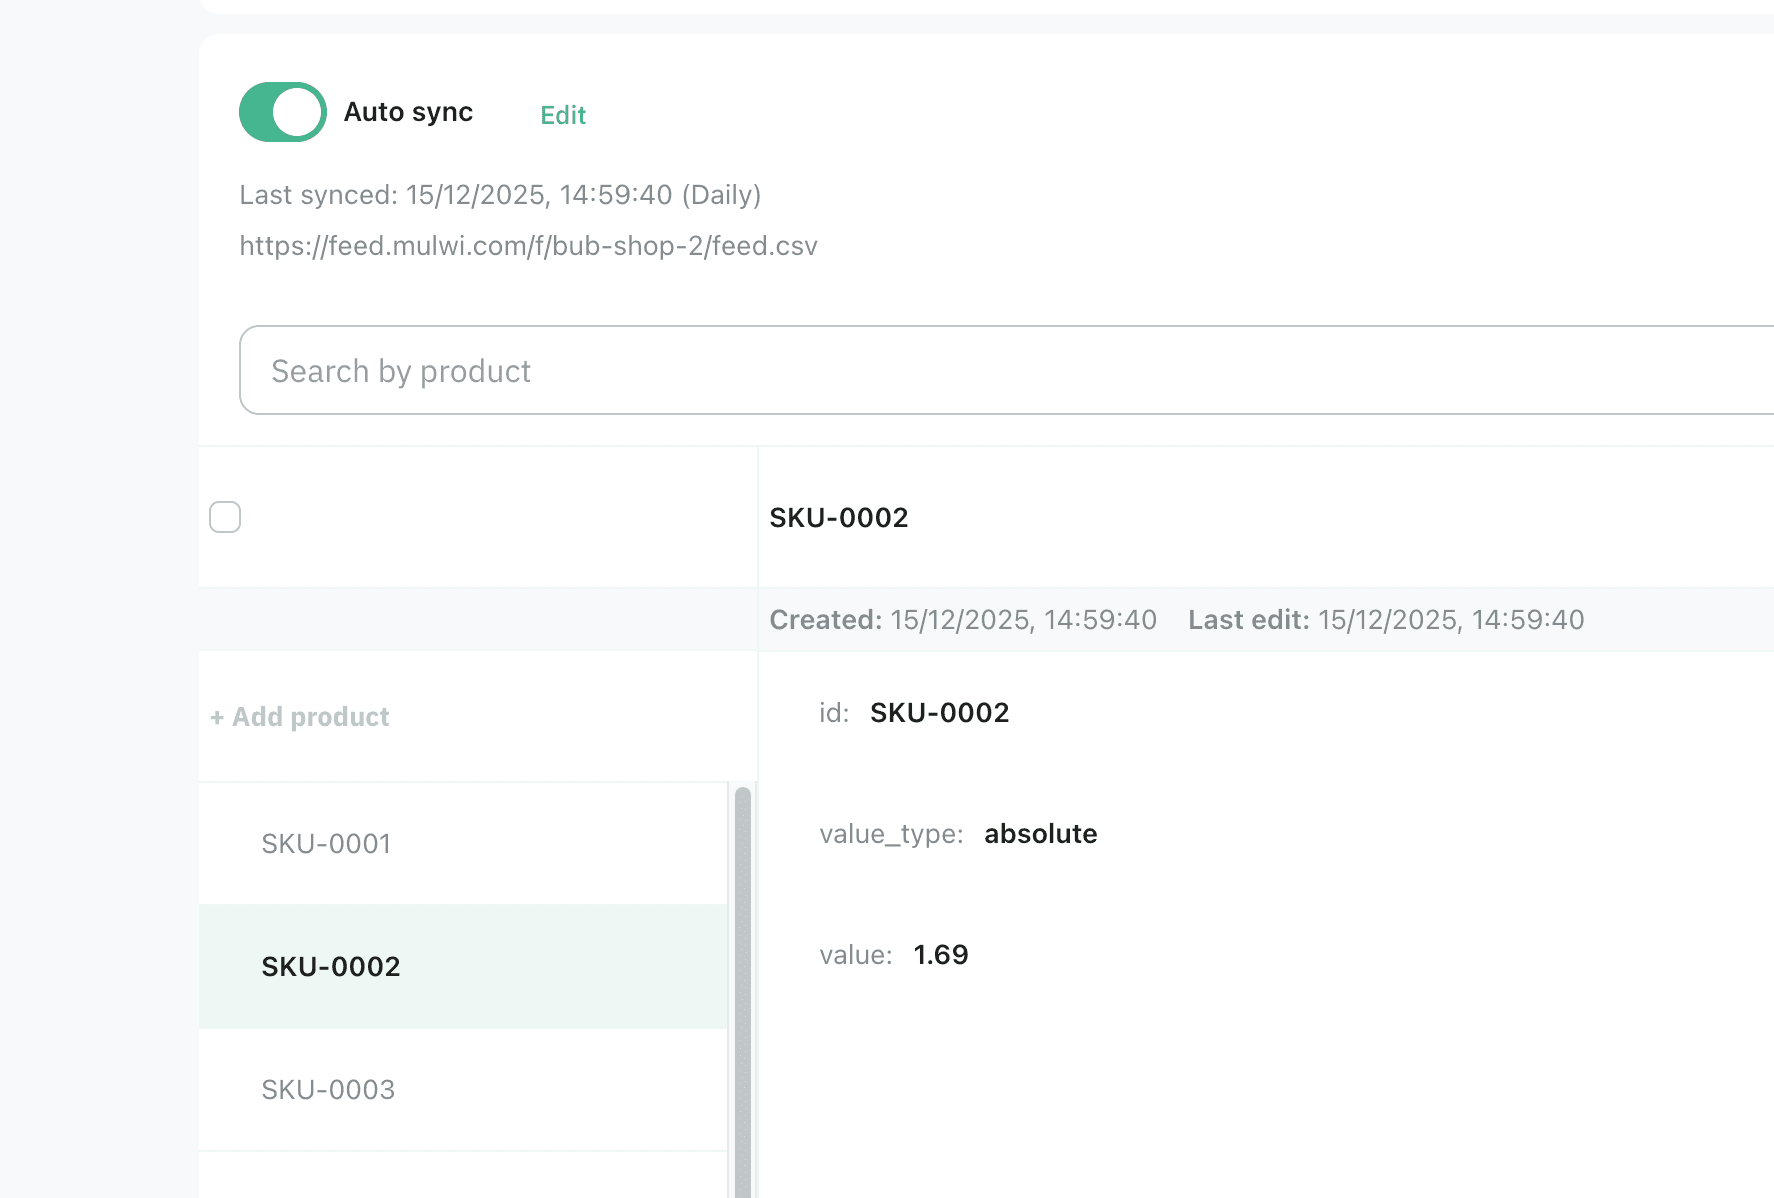This screenshot has width=1774, height=1198.
Task: Click the Edit link beside Auto sync
Action: coord(563,115)
